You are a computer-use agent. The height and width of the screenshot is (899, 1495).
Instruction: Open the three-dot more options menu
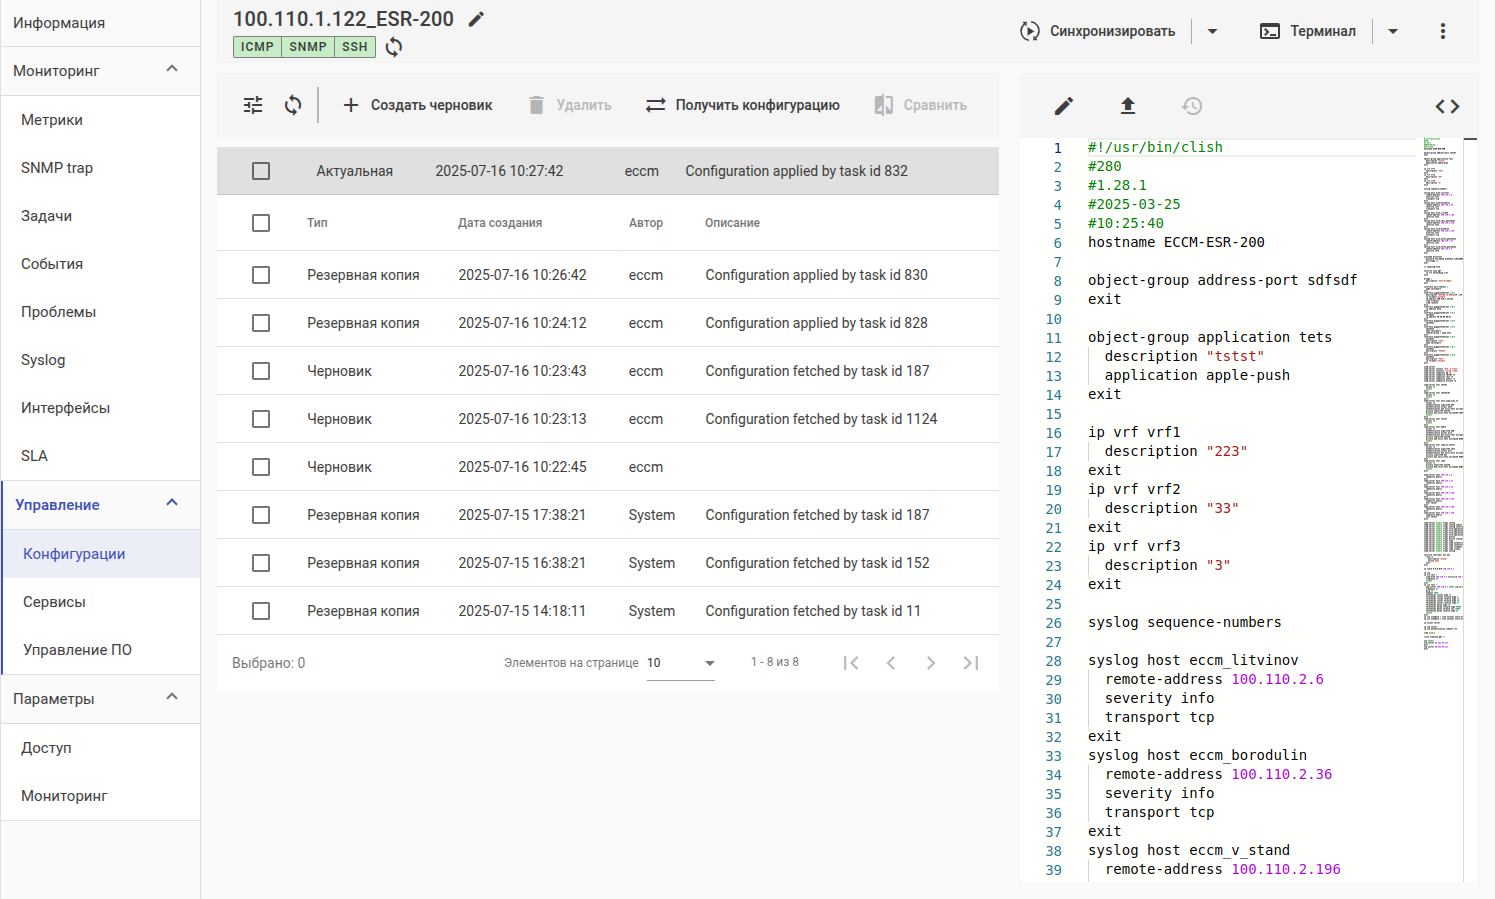[1442, 31]
